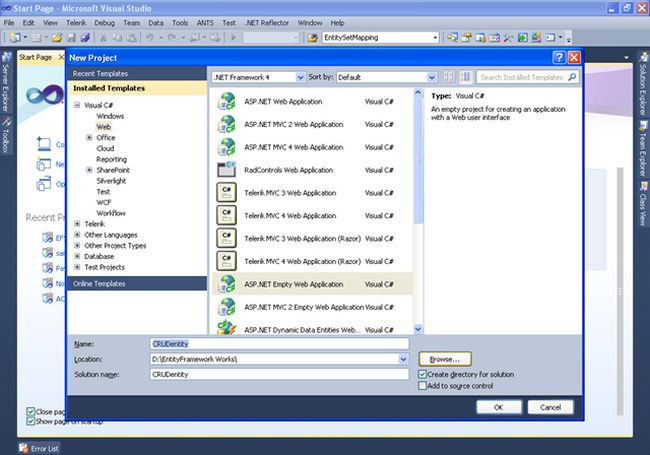Image resolution: width=650 pixels, height=455 pixels.
Task: Click the Open File toolbar icon
Action: [x=57, y=38]
